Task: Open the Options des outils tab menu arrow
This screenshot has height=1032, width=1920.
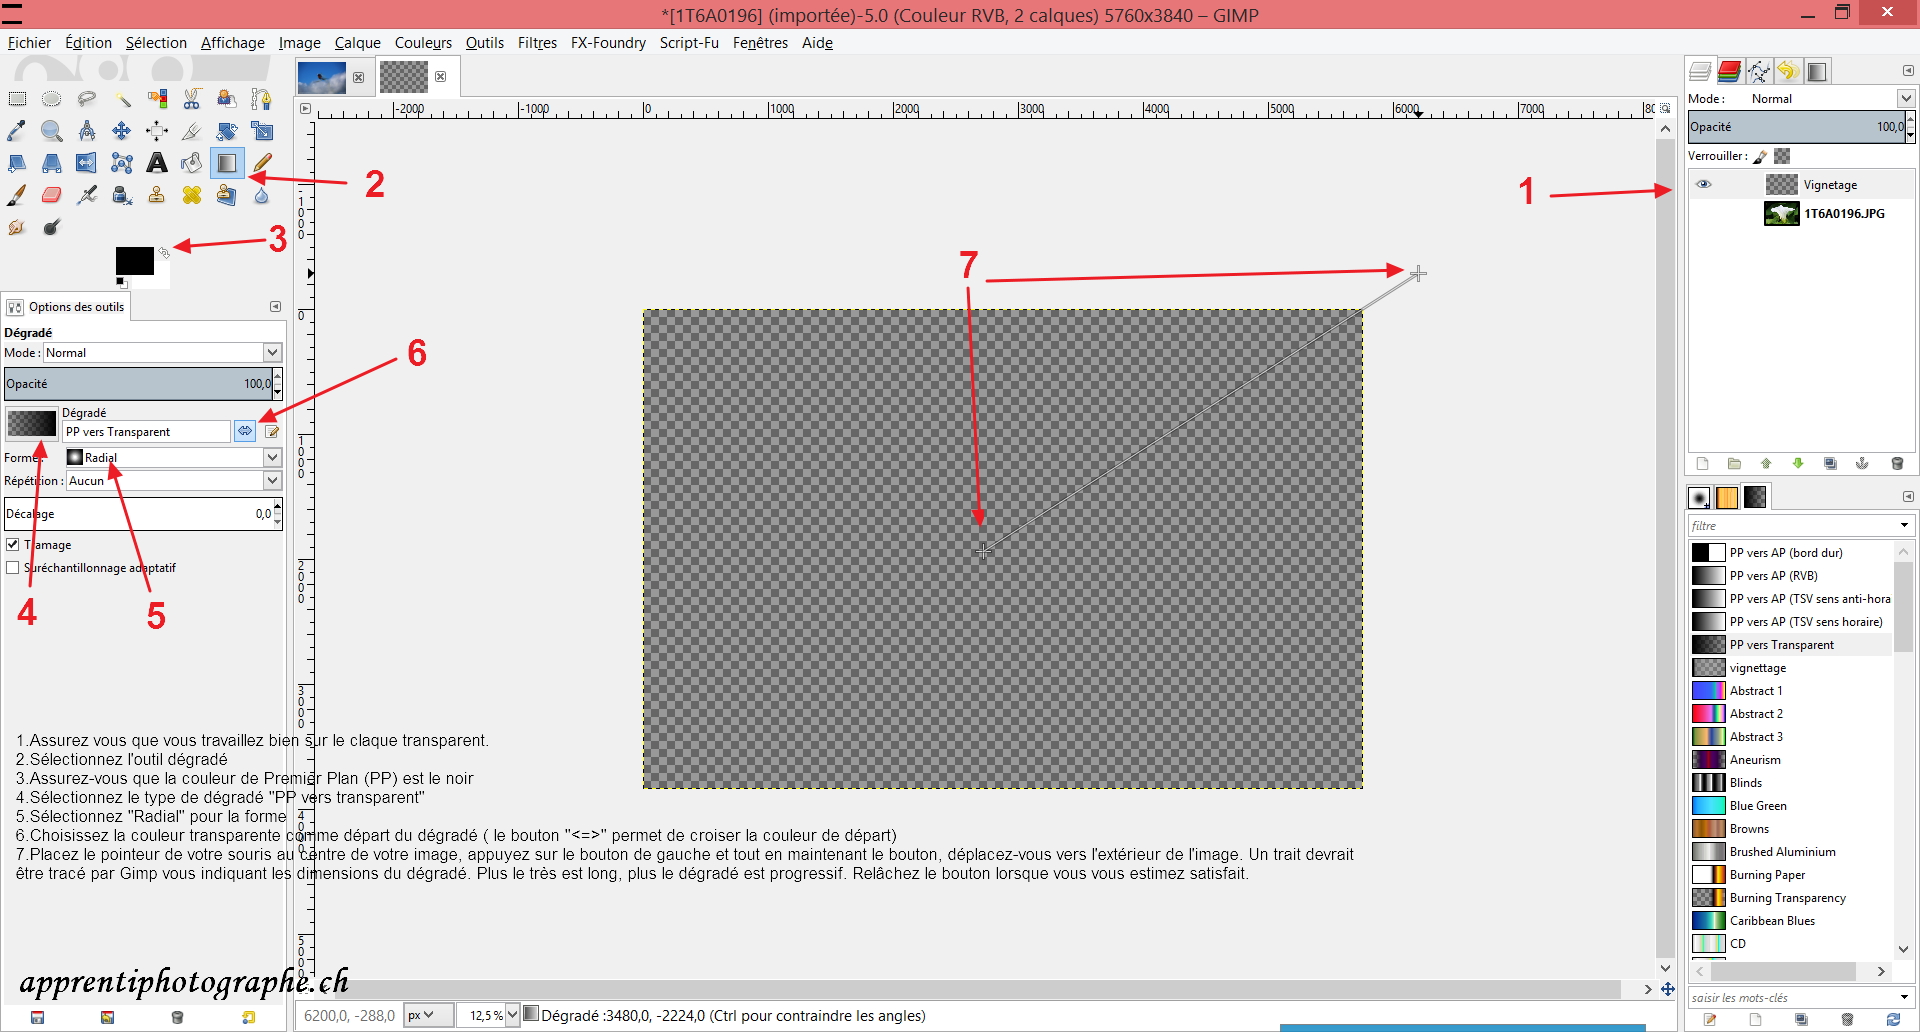Action: click(275, 307)
